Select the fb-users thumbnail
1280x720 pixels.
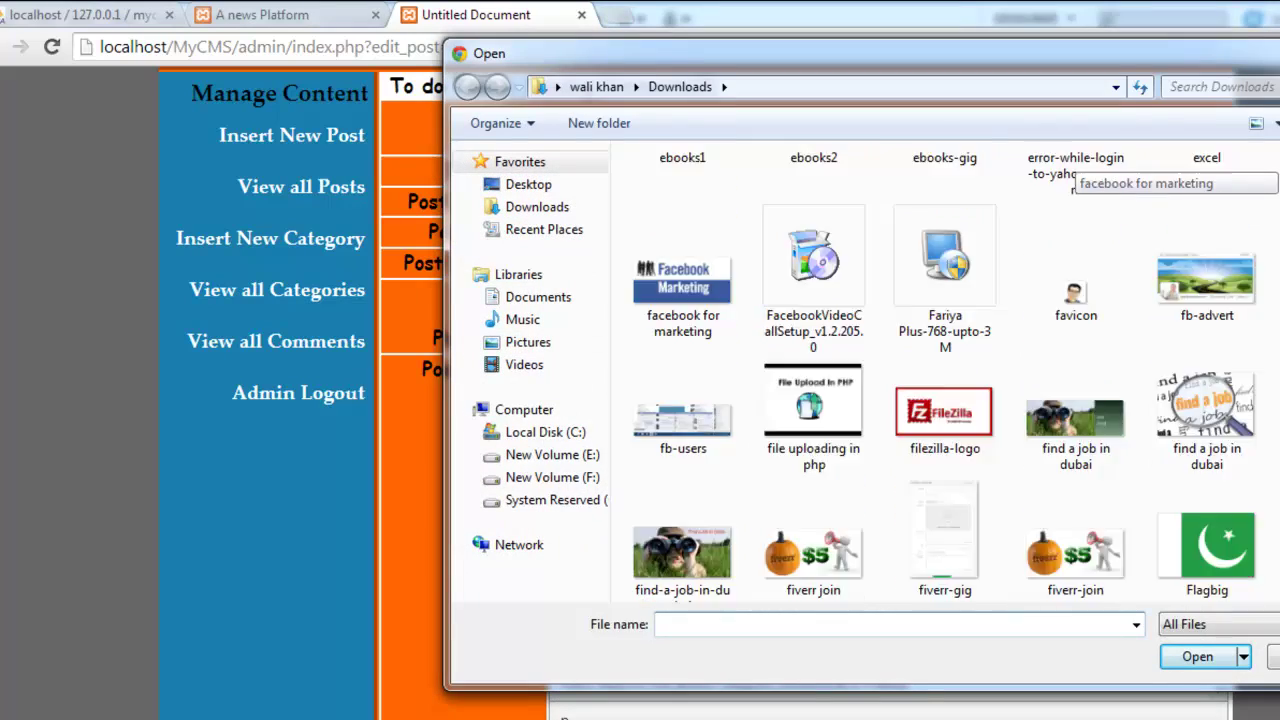(x=682, y=421)
